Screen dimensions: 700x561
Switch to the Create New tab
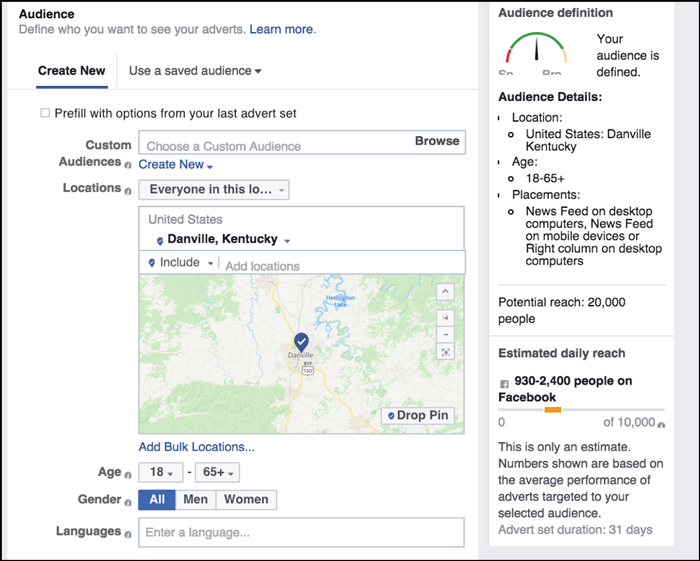pos(71,71)
